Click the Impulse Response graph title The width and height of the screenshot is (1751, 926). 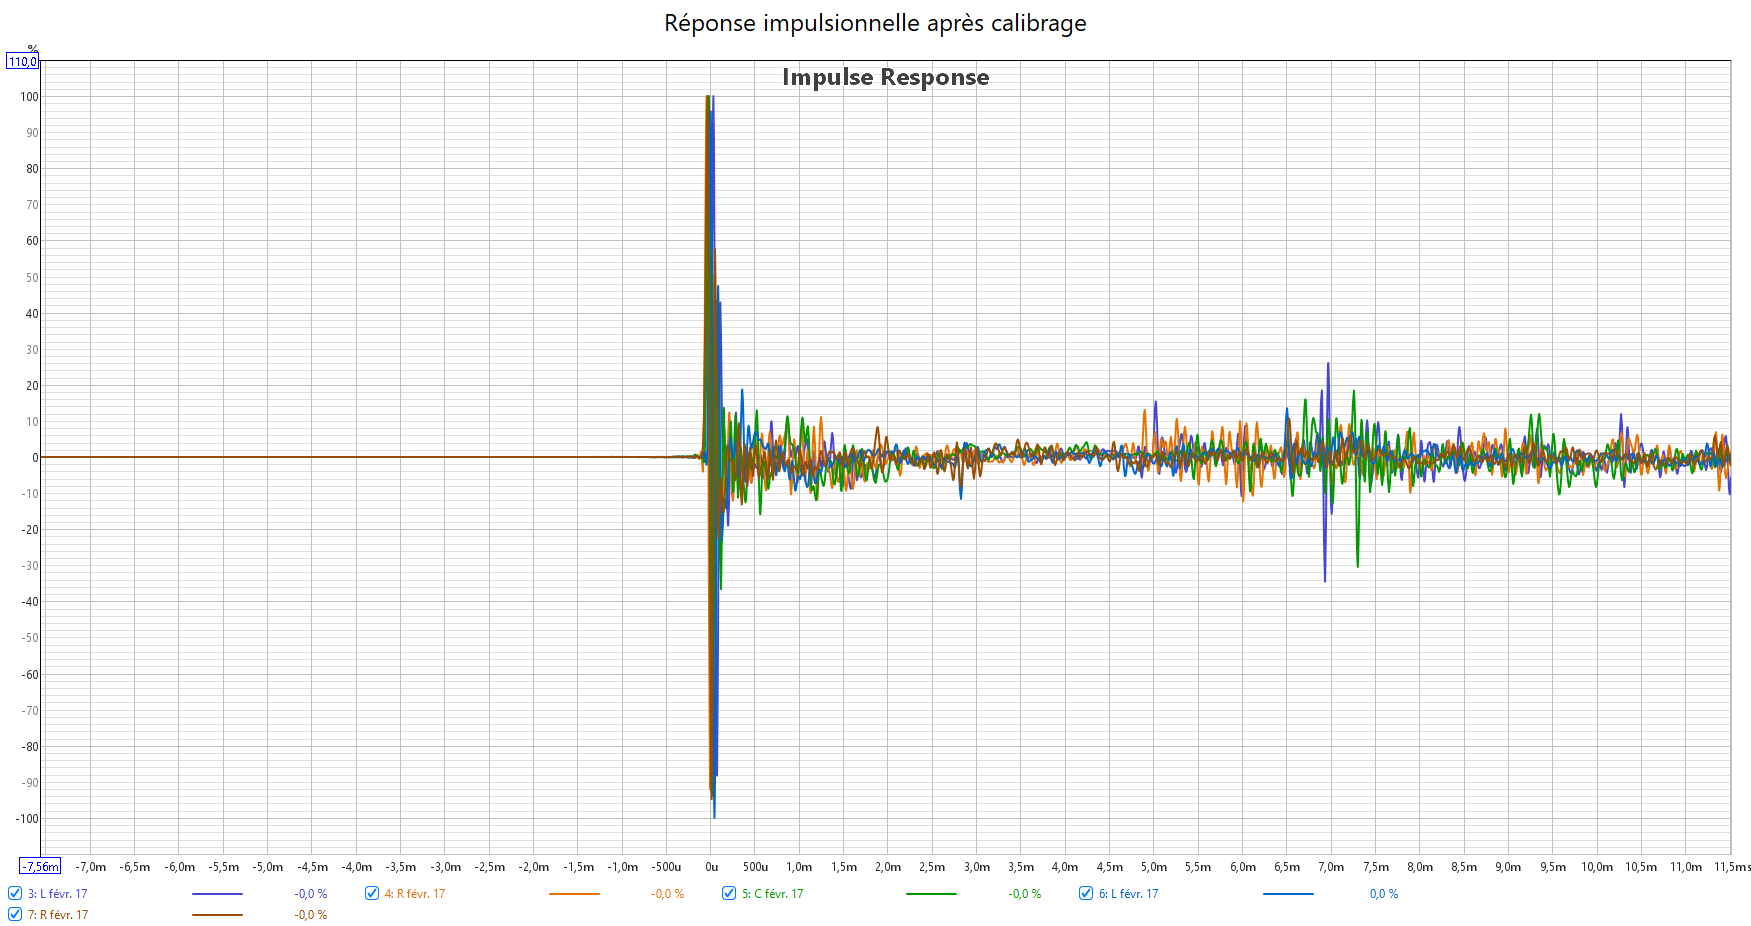tap(885, 77)
